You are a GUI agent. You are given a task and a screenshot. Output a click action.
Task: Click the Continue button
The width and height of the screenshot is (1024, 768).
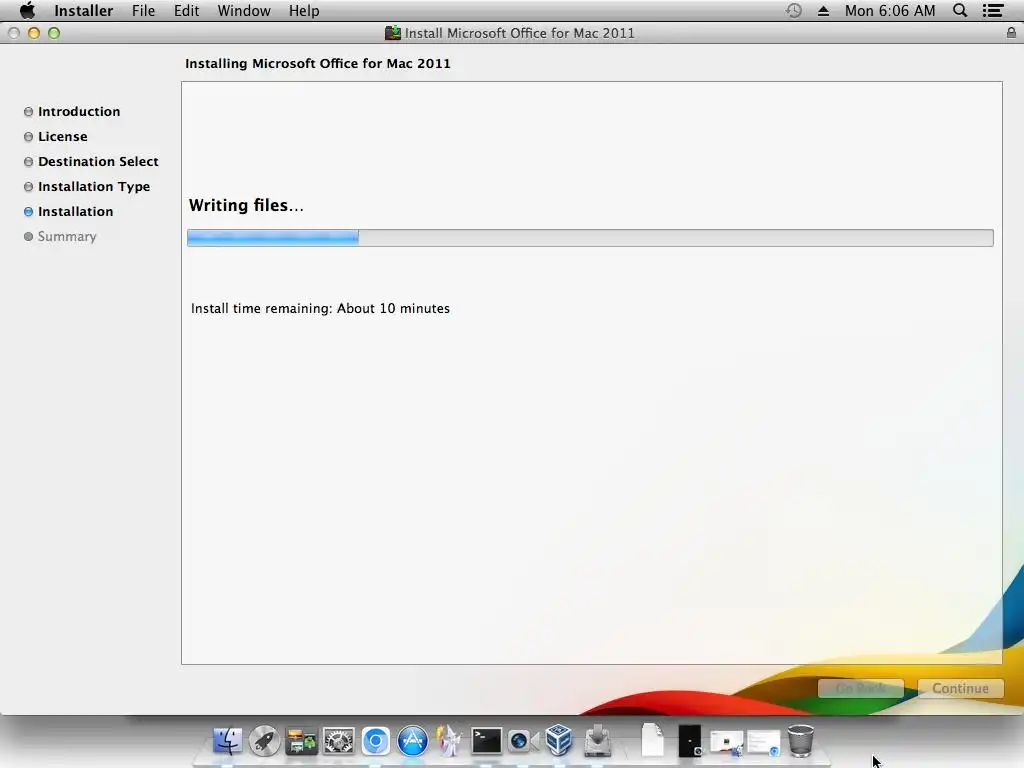[x=960, y=688]
